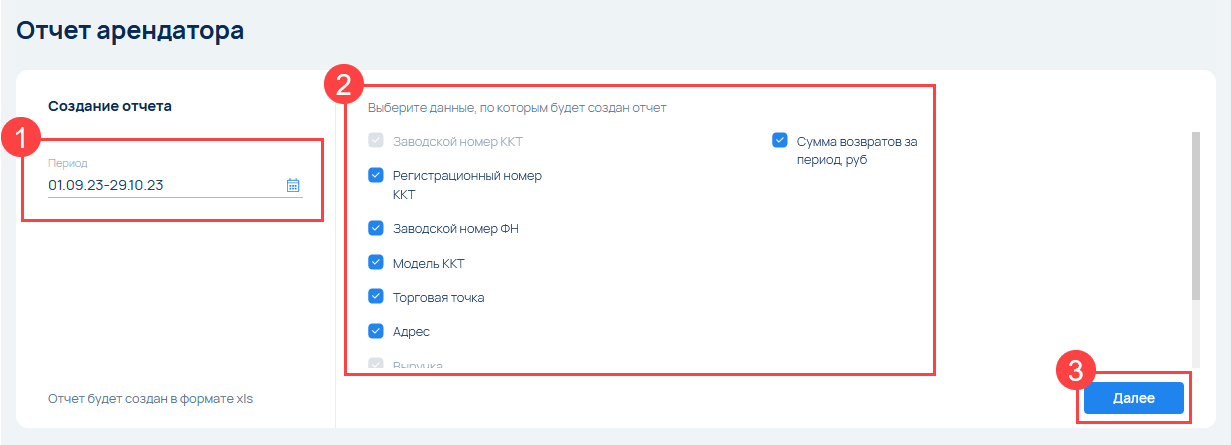This screenshot has height=445, width=1231.
Task: Uncheck the Регистрационный номер ККТ checkbox
Action: (376, 176)
